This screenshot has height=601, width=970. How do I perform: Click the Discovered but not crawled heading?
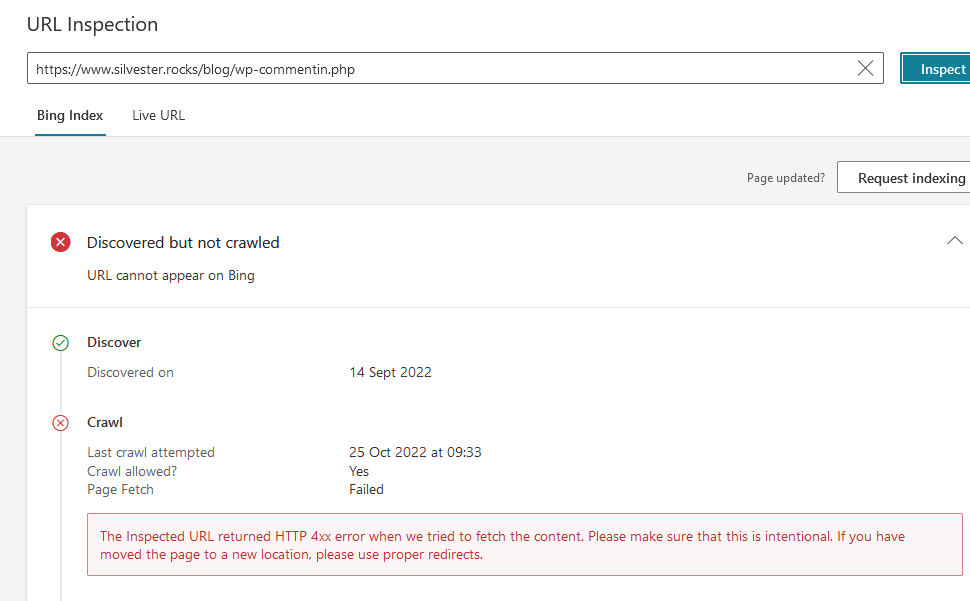[x=183, y=242]
